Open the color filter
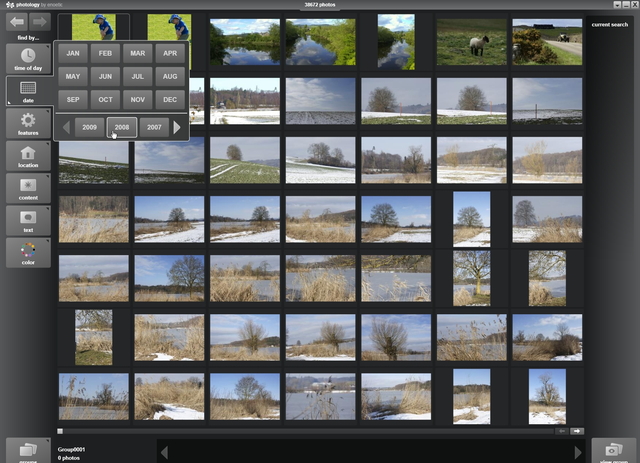Screen dimensions: 640x463 pos(28,253)
